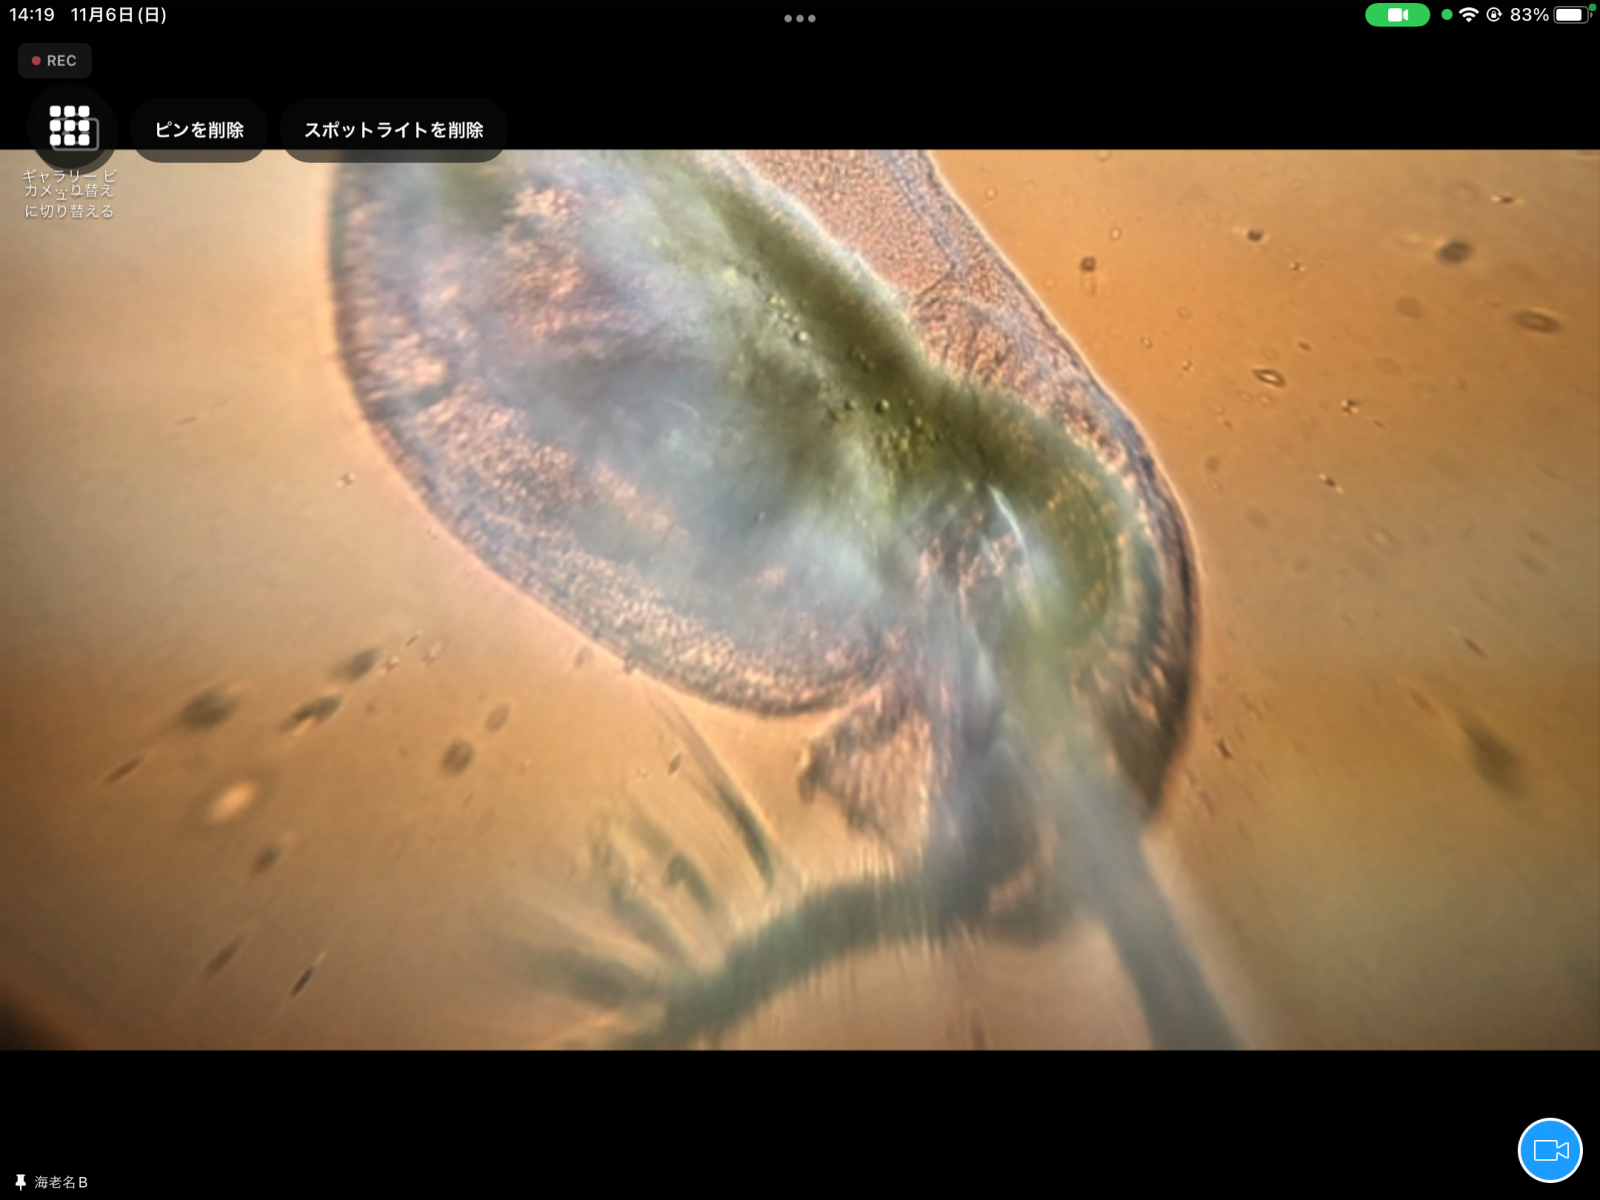
Task: Switch to gallery view using grid icon
Action: tap(70, 127)
